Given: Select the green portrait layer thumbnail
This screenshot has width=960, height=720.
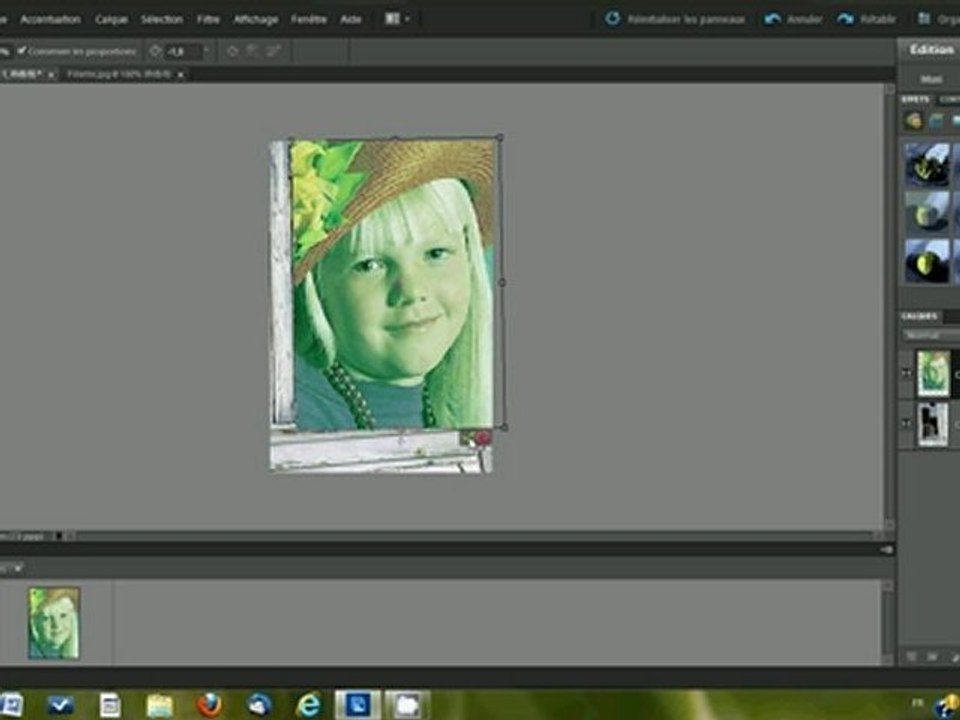Looking at the screenshot, I should (x=933, y=373).
